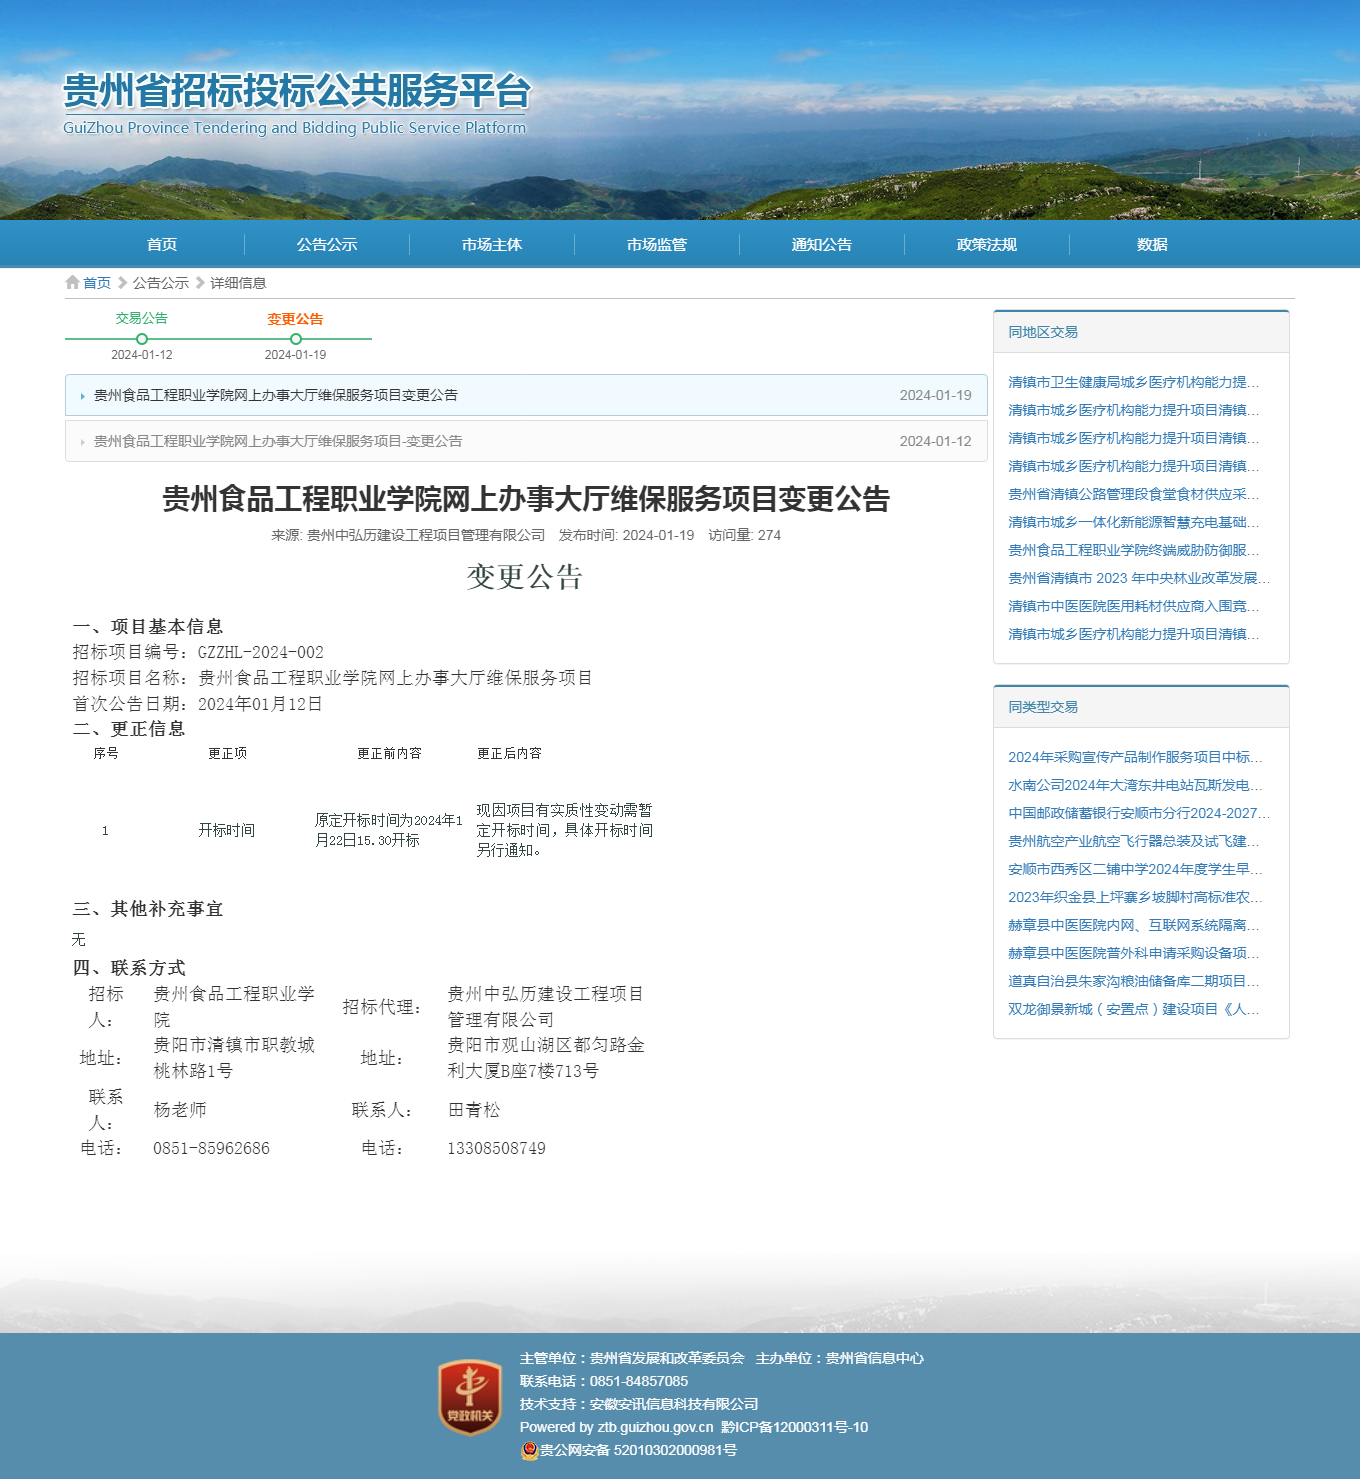1360x1479 pixels.
Task: Open 清镇市城乡一体化新能源智慧充电基础 link
Action: (1134, 522)
